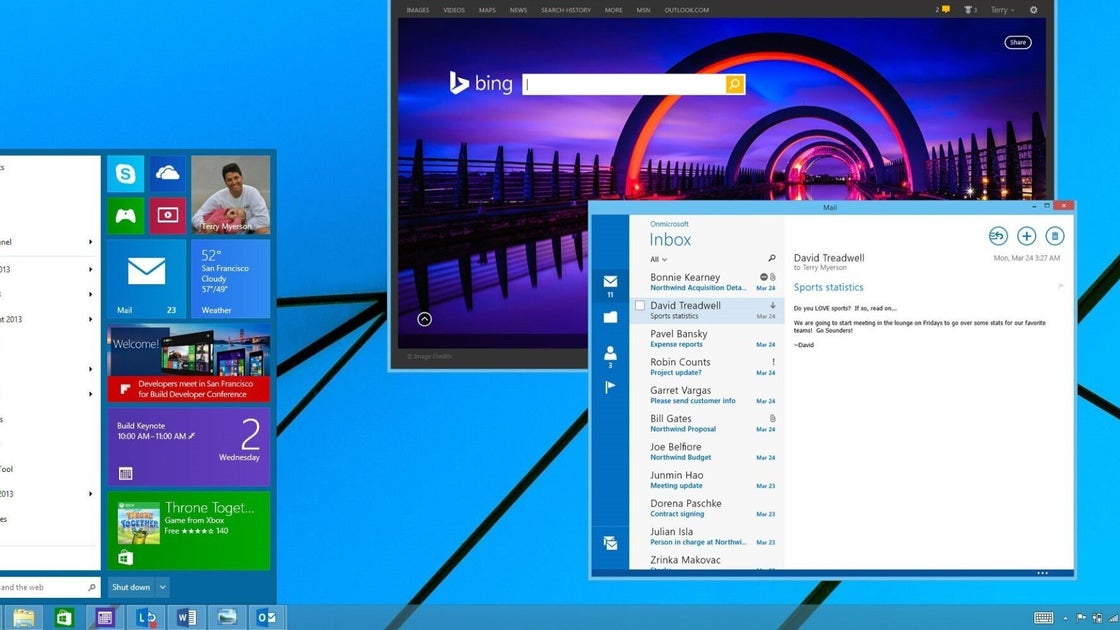This screenshot has width=1120, height=630.
Task: Click the Shut down button
Action: [x=131, y=587]
